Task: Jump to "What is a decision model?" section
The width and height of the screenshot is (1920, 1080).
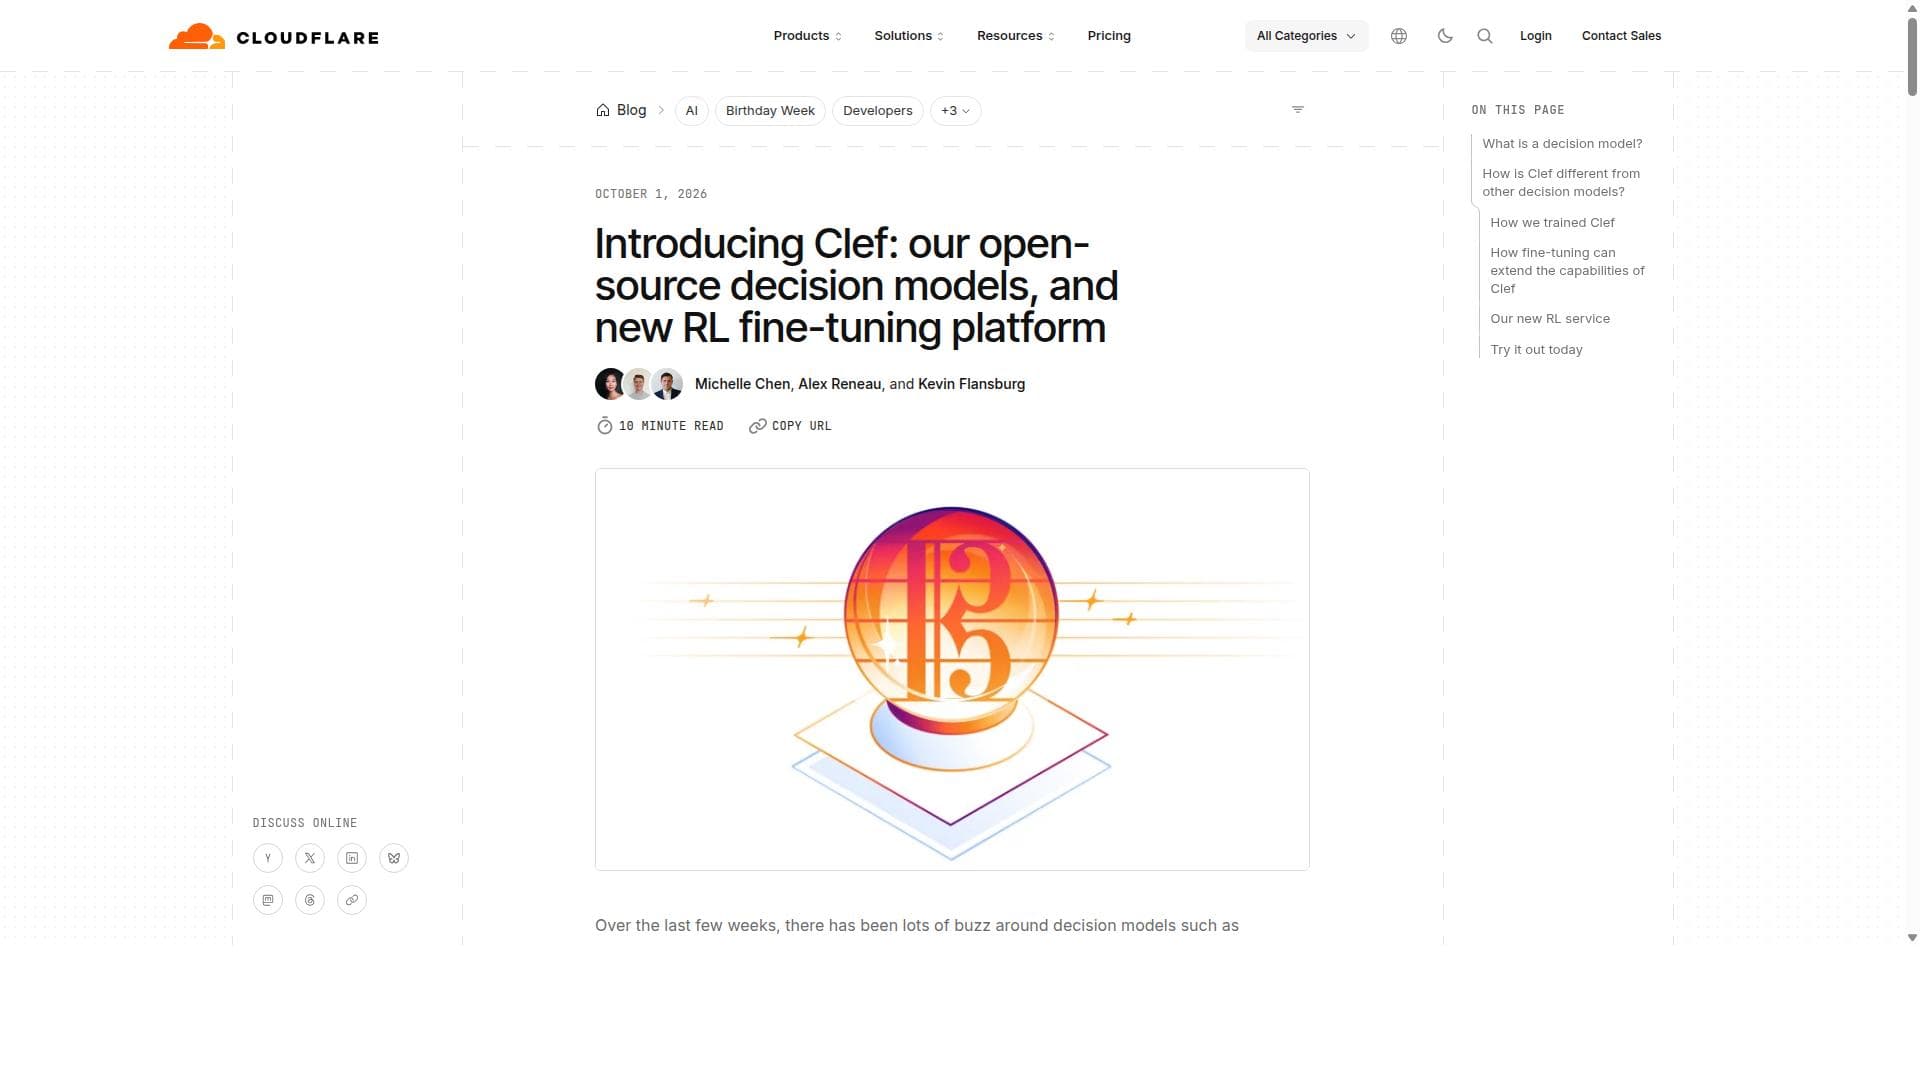Action: point(1562,144)
